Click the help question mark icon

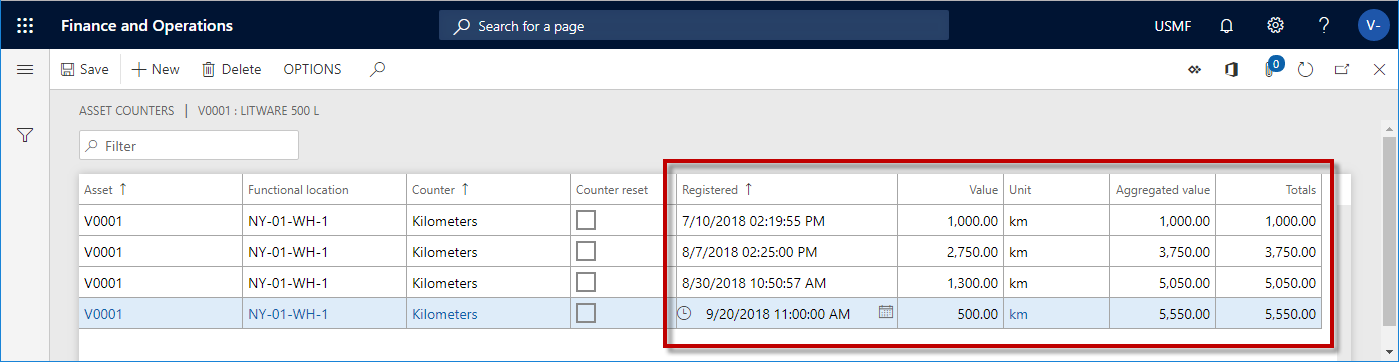[x=1323, y=26]
